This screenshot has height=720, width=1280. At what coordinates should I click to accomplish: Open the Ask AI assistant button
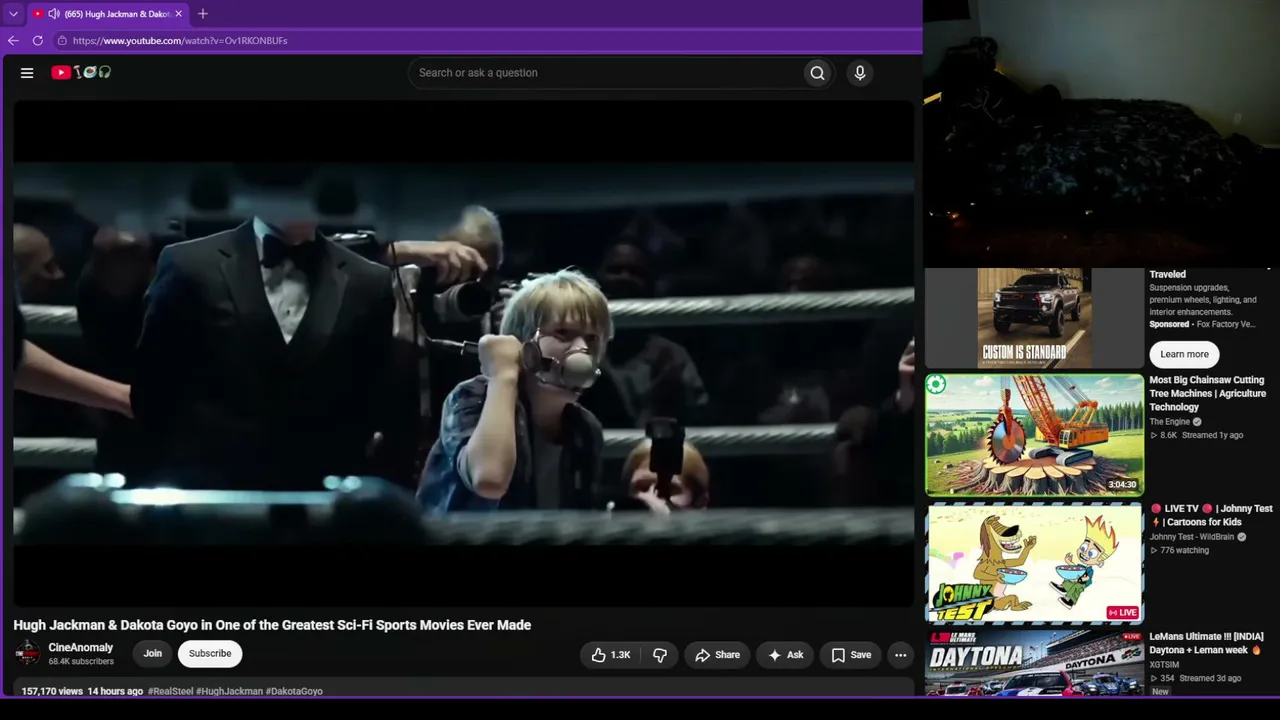(x=786, y=655)
